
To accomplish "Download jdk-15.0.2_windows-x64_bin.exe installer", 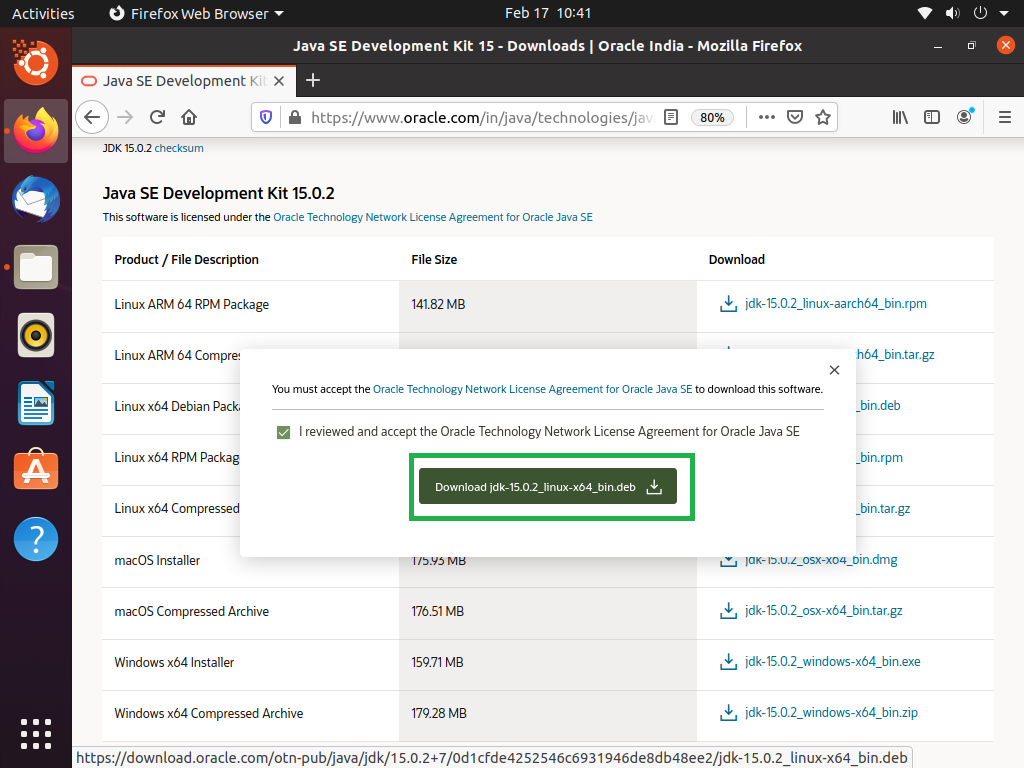I will tap(833, 662).
